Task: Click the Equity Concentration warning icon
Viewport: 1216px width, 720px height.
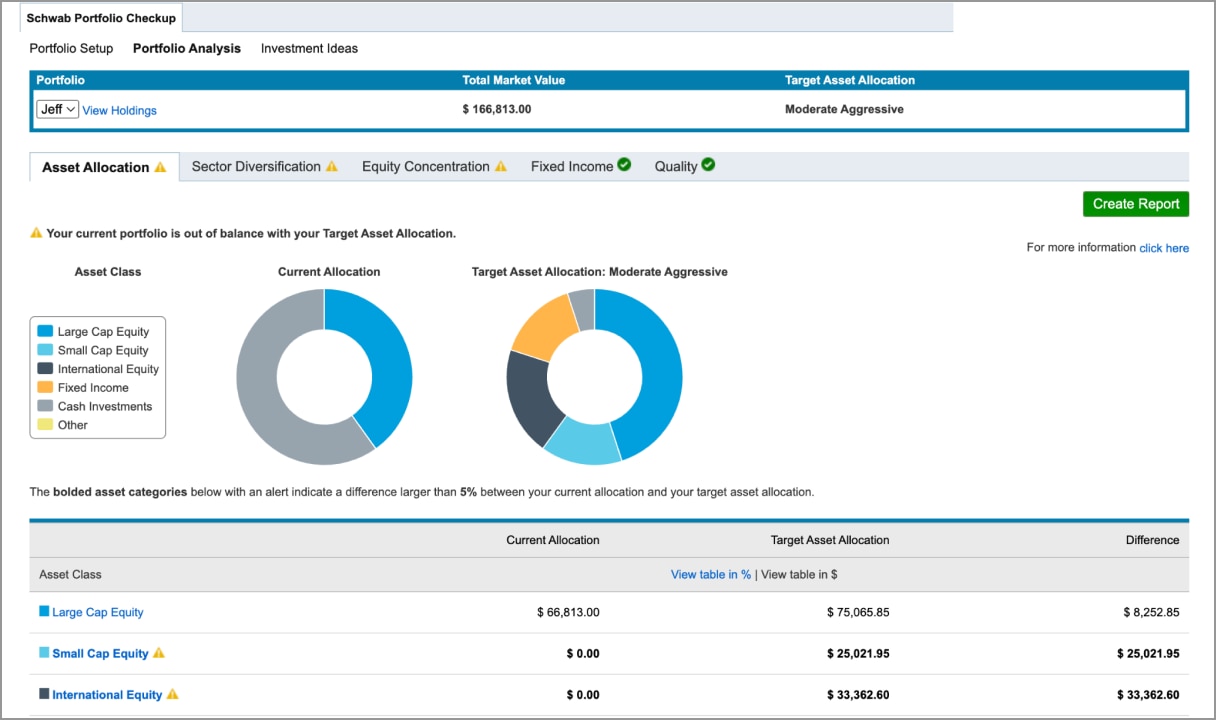Action: [501, 167]
